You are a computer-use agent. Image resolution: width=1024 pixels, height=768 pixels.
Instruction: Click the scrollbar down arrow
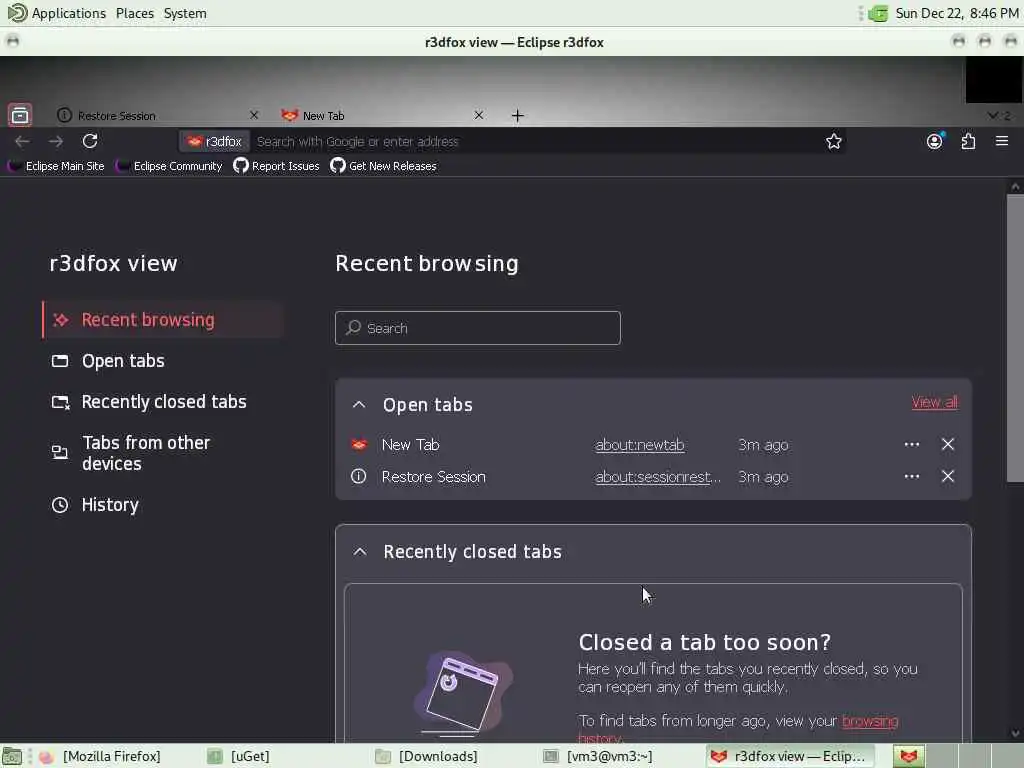point(1015,734)
